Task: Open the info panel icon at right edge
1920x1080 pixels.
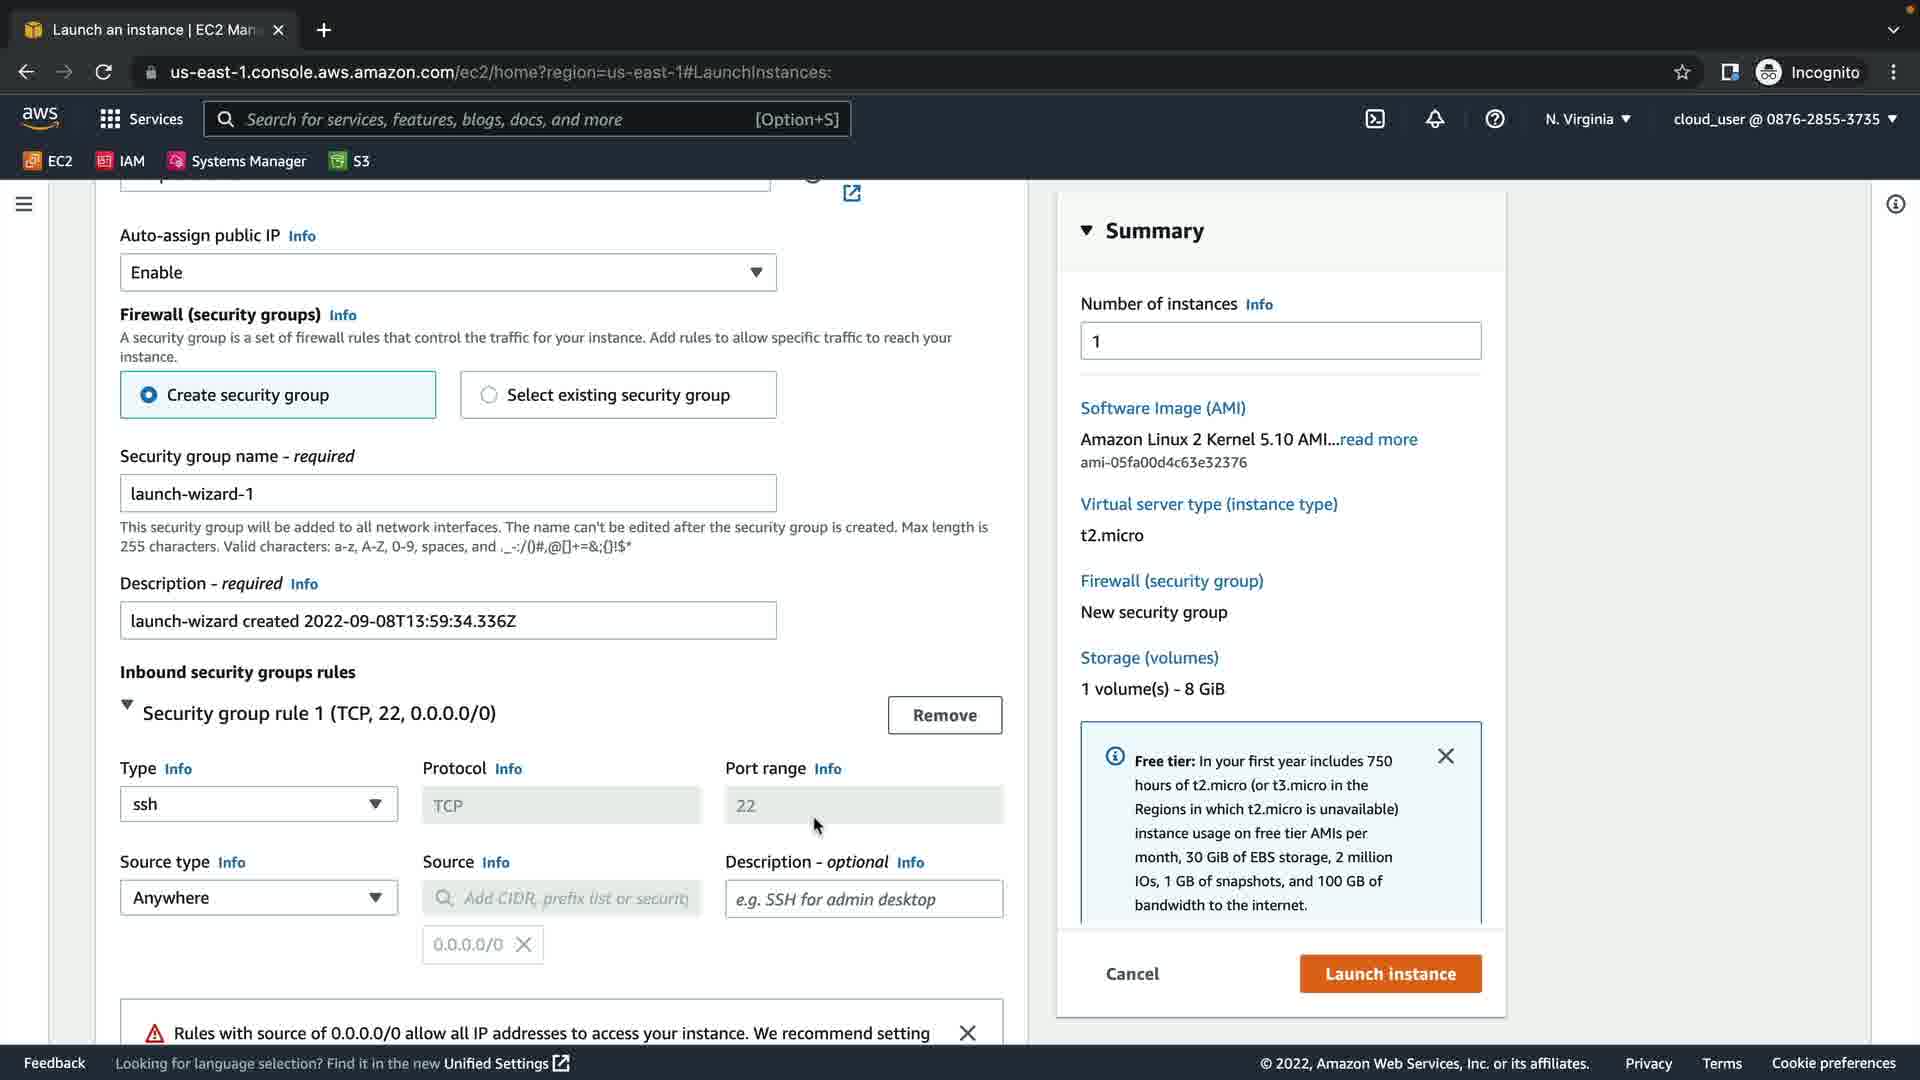Action: pyautogui.click(x=1895, y=204)
